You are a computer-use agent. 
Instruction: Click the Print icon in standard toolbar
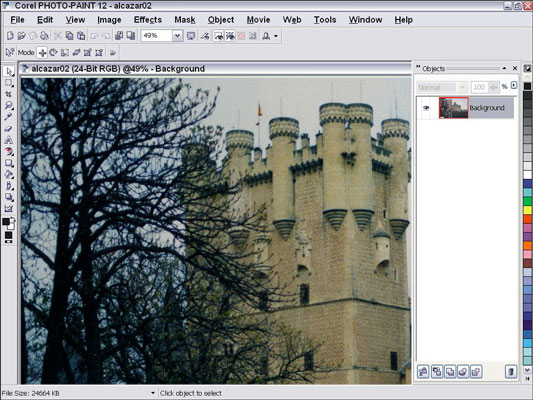point(44,35)
